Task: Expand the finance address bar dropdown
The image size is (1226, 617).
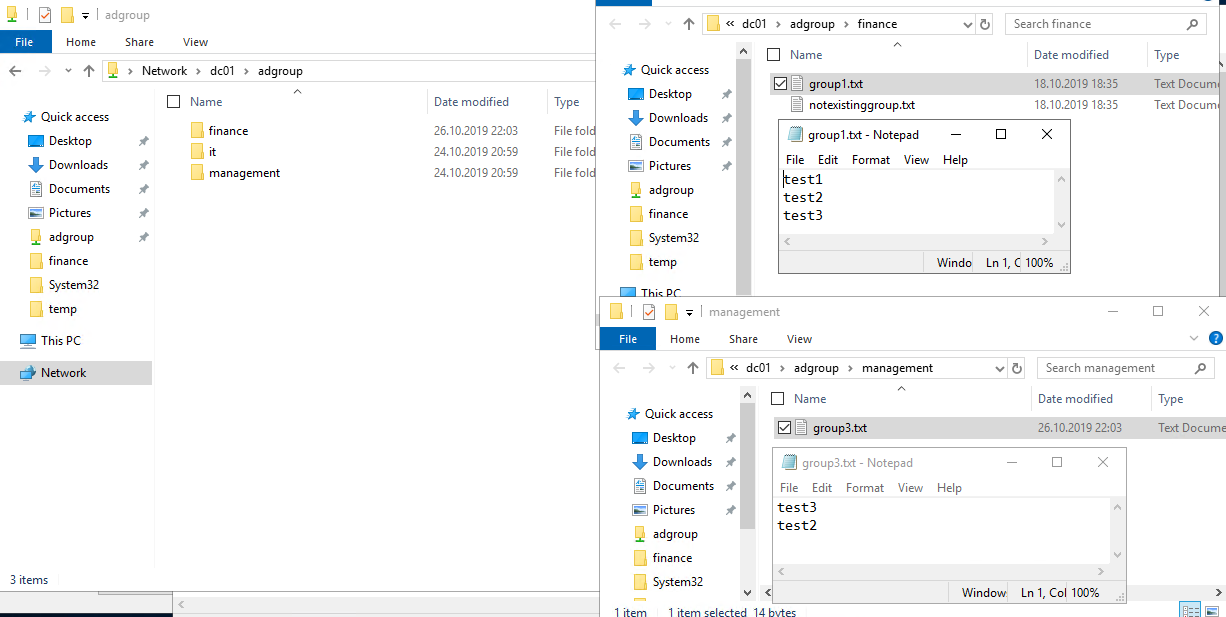Action: (967, 24)
